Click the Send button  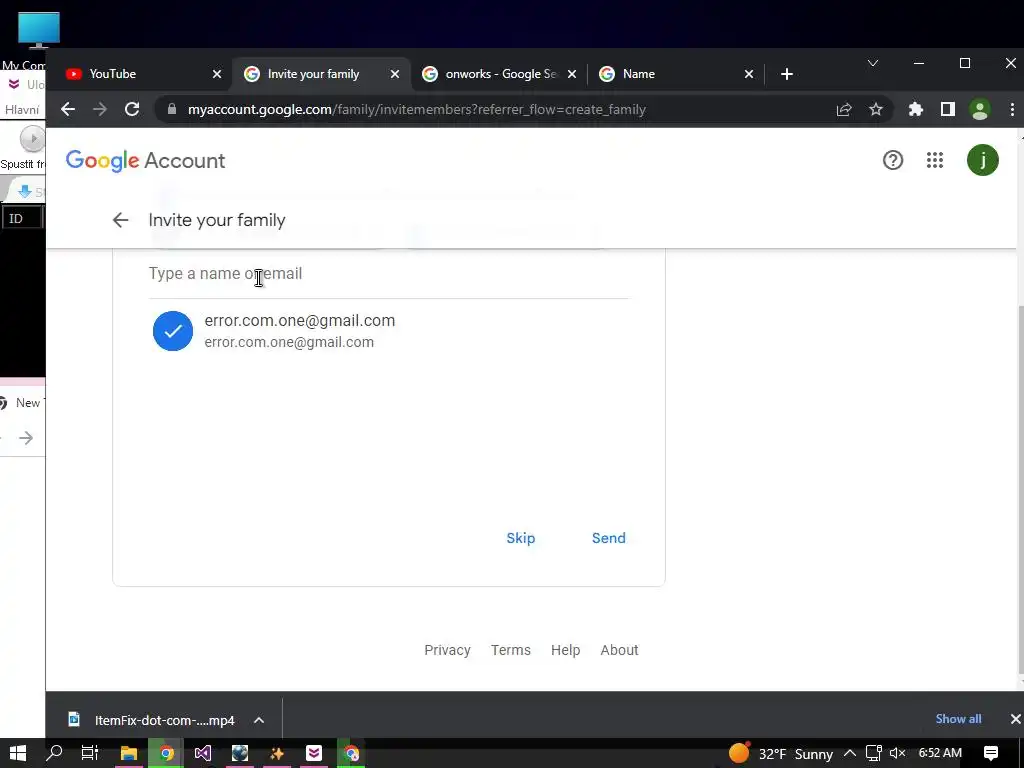pyautogui.click(x=609, y=538)
